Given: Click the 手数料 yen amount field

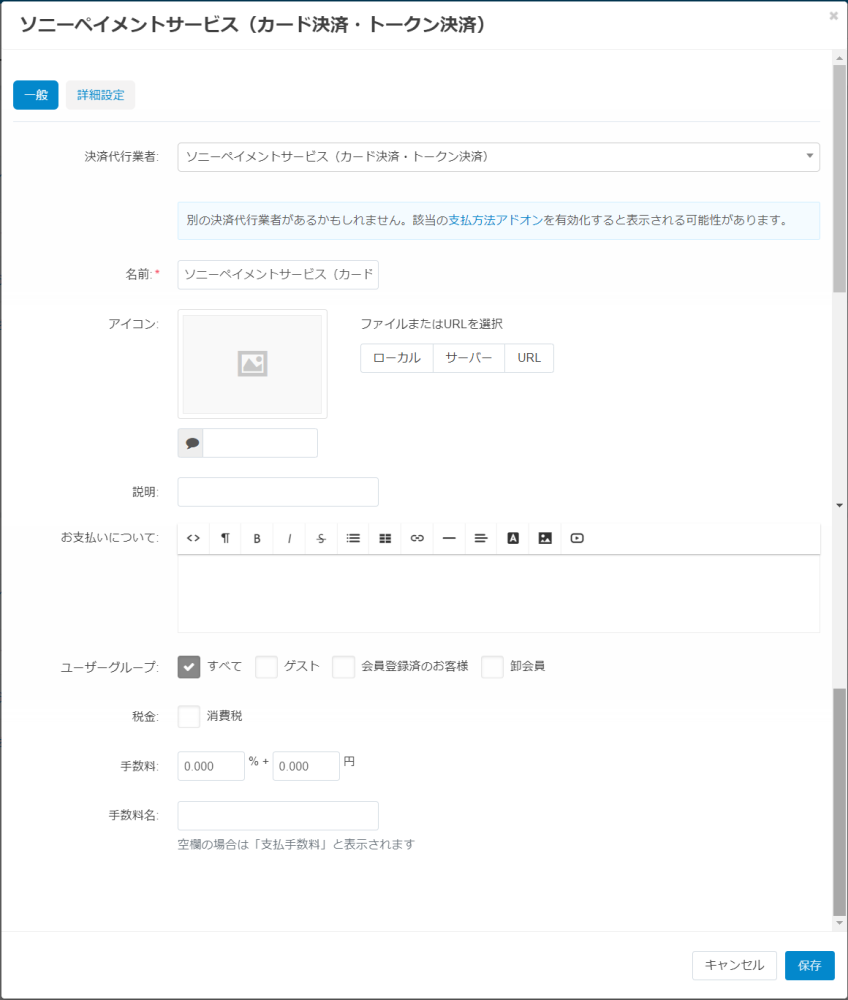Looking at the screenshot, I should [306, 766].
